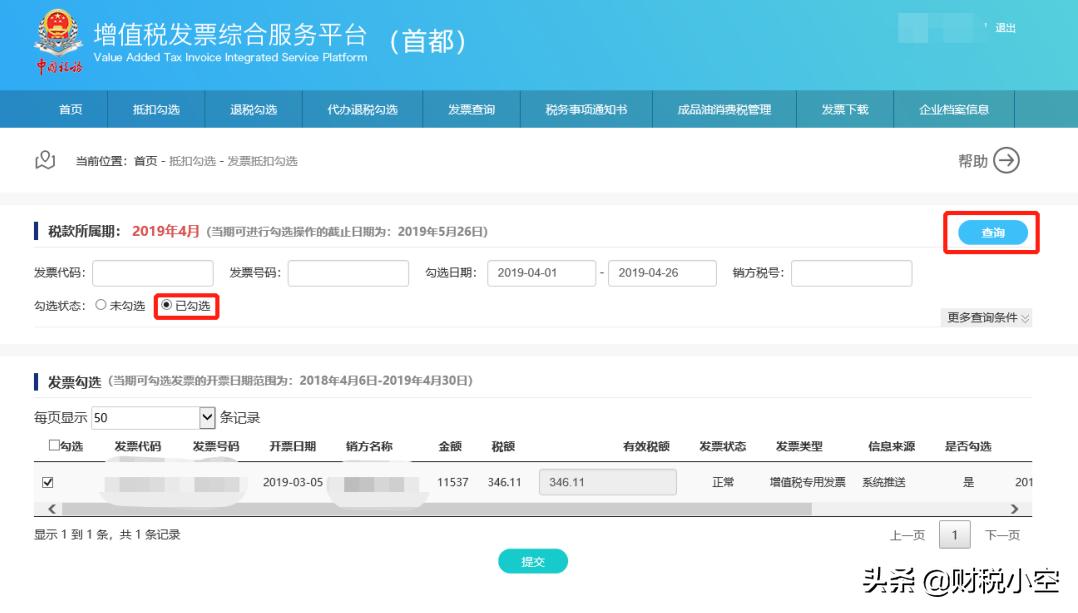Open the 发票下载 section
This screenshot has height=613, width=1078.
click(x=843, y=111)
